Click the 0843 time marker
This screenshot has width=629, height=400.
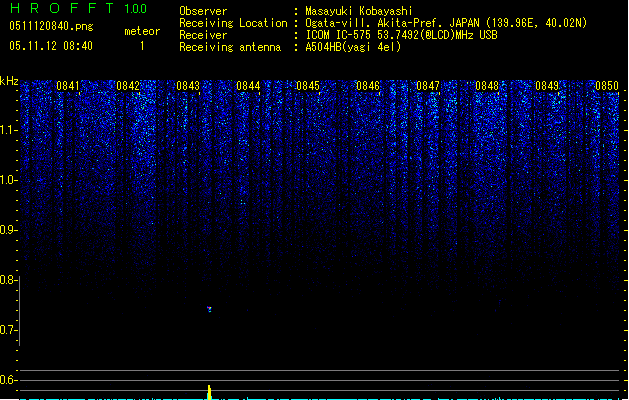pos(188,86)
